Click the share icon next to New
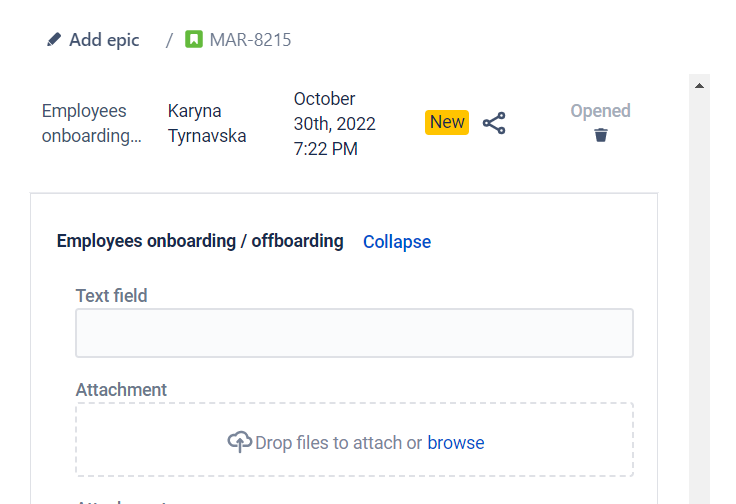Screen dimensions: 736x504 [494, 123]
